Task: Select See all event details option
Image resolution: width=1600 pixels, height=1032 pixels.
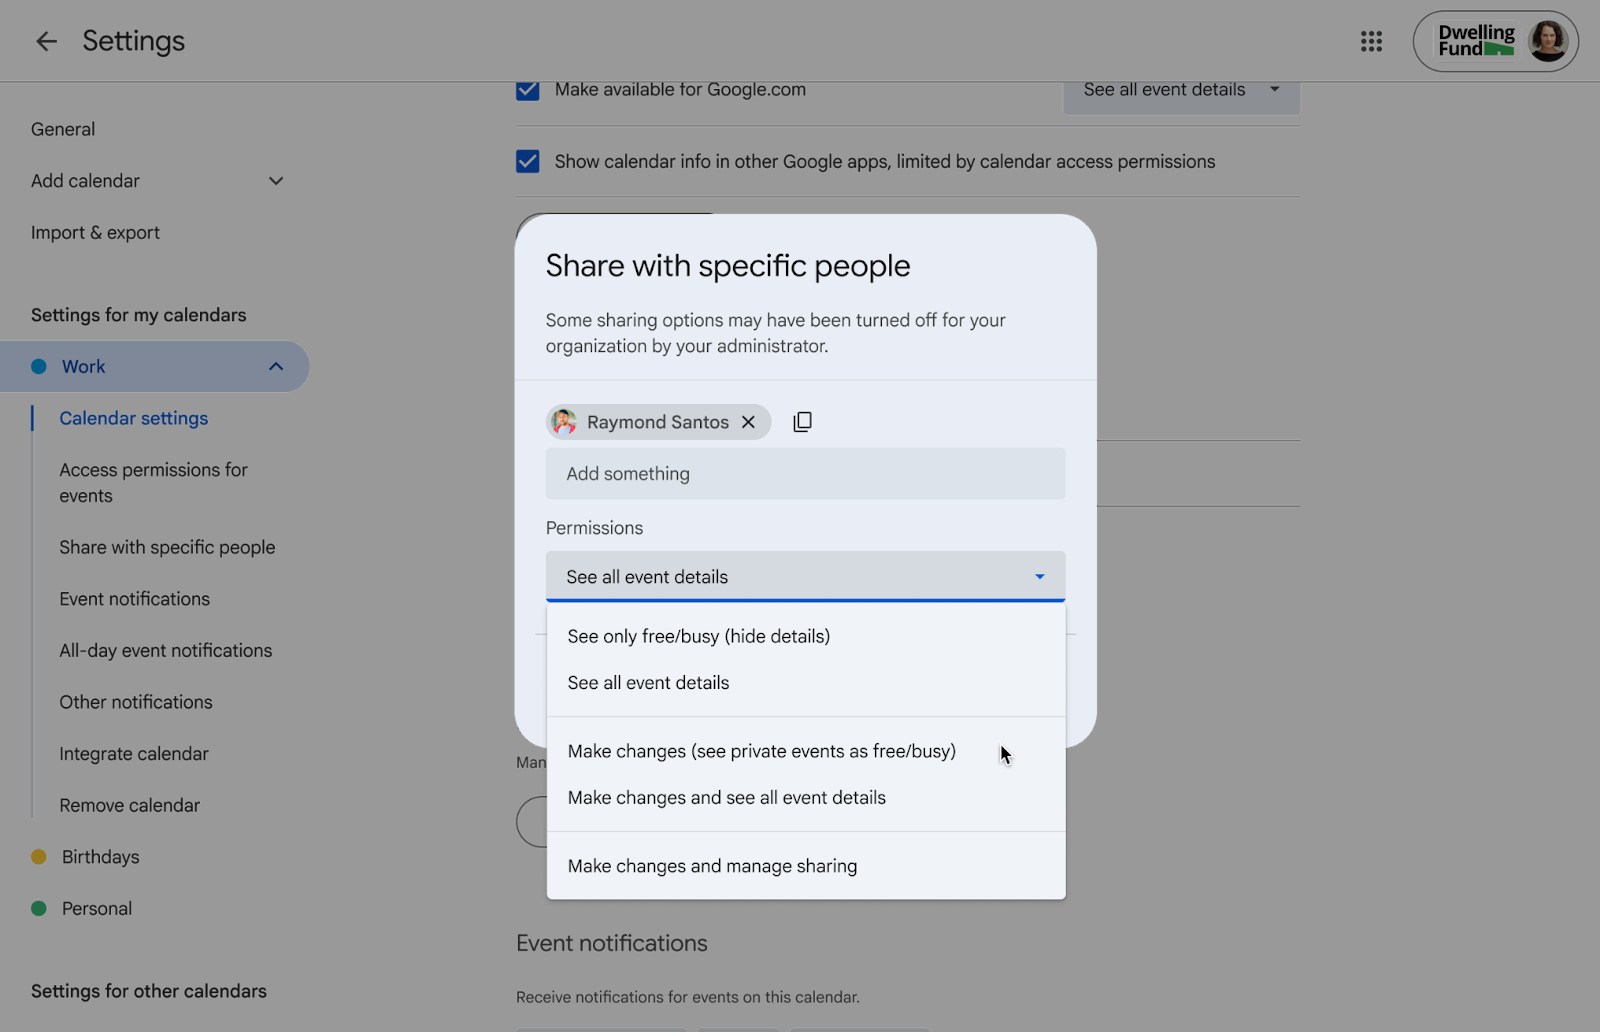Action: coord(806,683)
